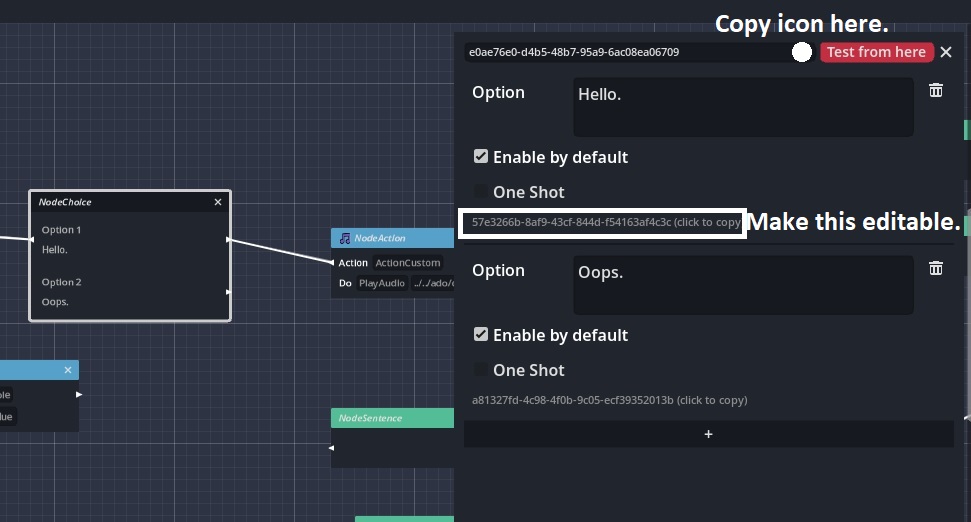Select the NodeChoice node title bar
Image resolution: width=971 pixels, height=522 pixels.
[130, 202]
